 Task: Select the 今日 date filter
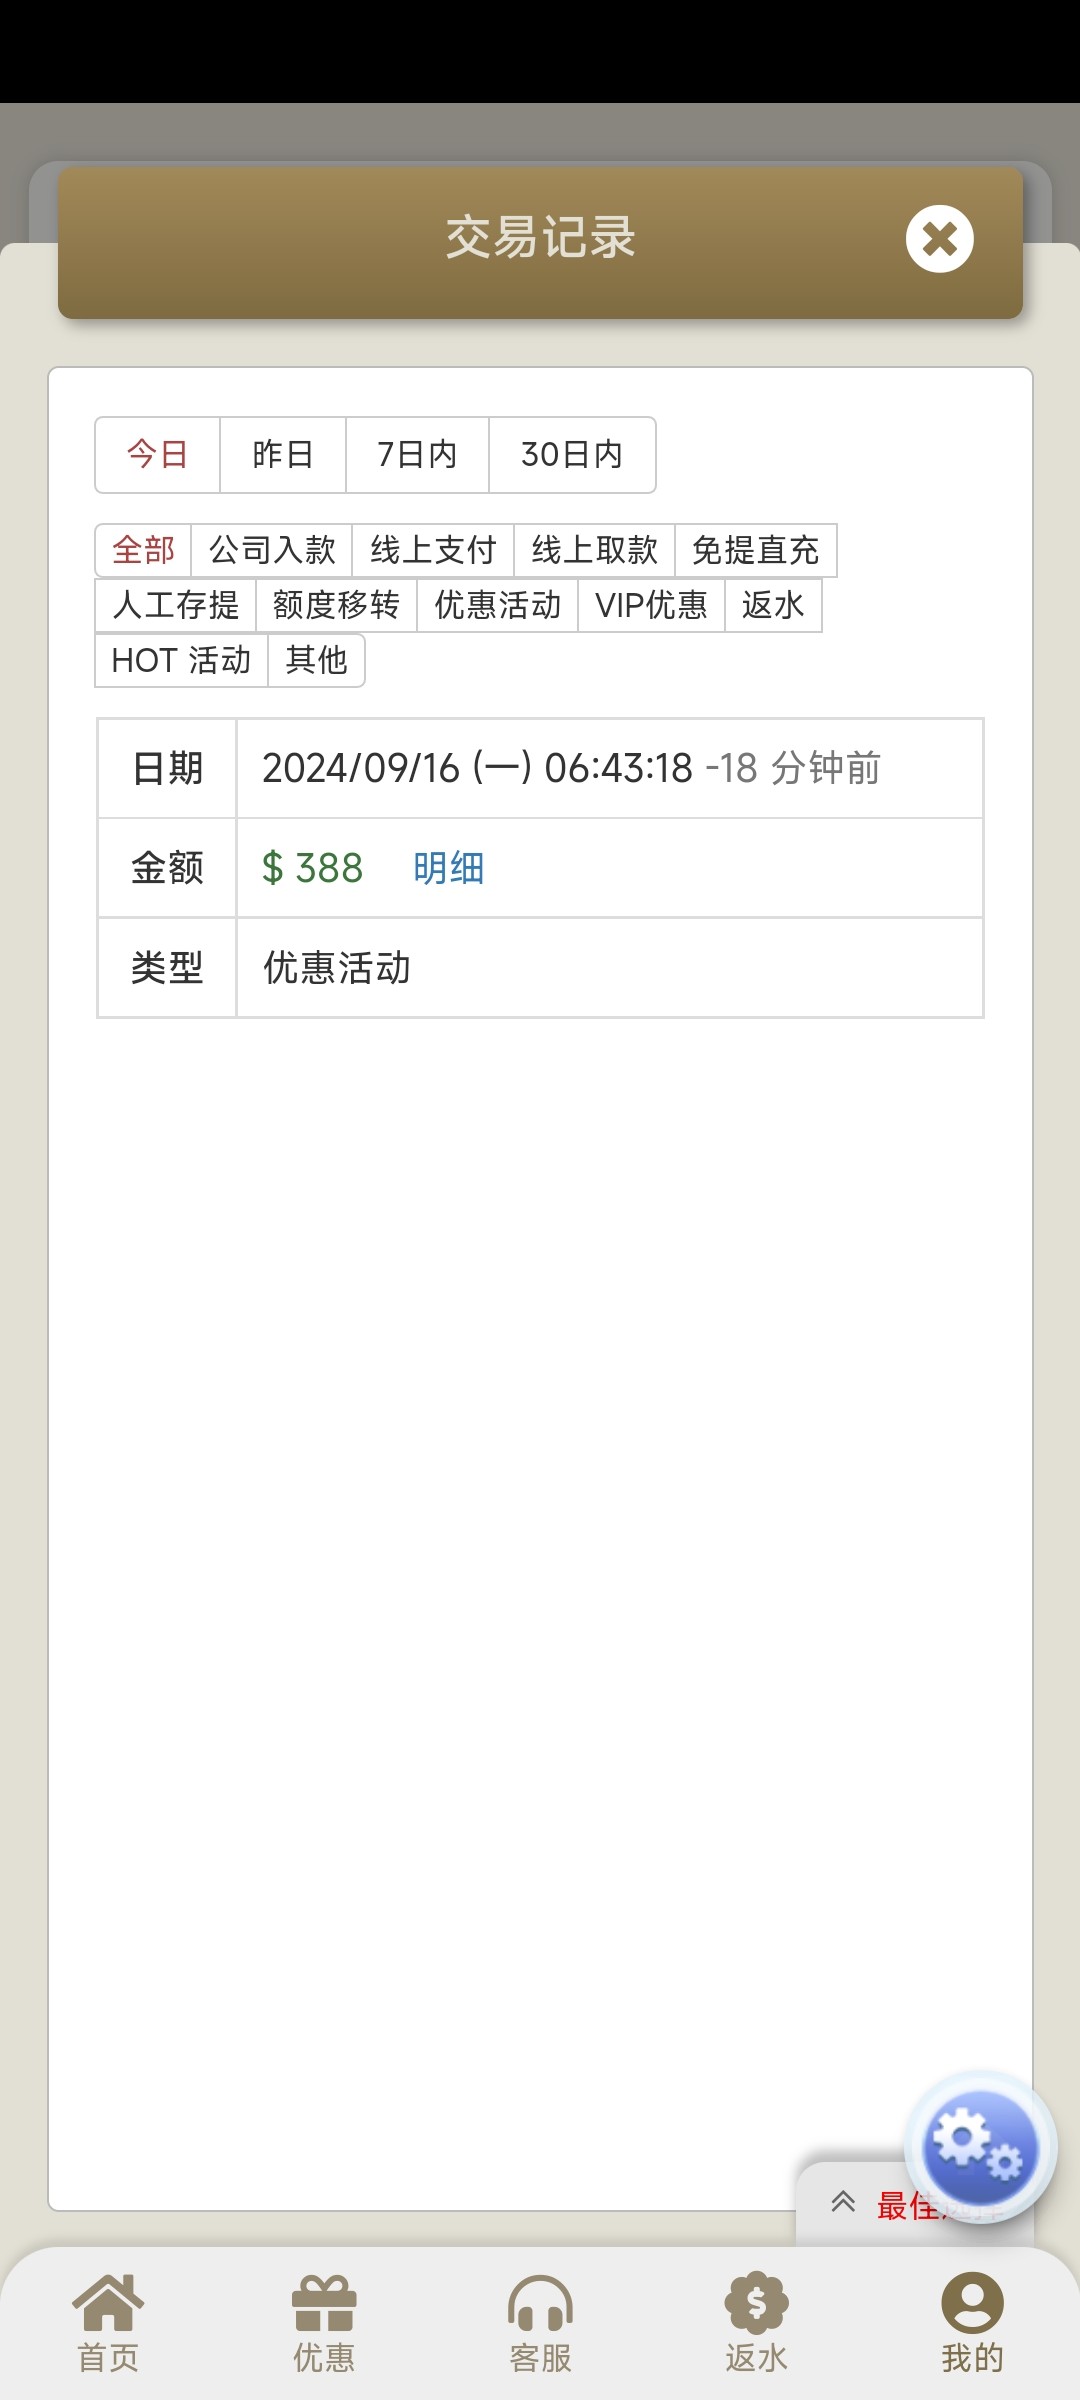point(158,455)
